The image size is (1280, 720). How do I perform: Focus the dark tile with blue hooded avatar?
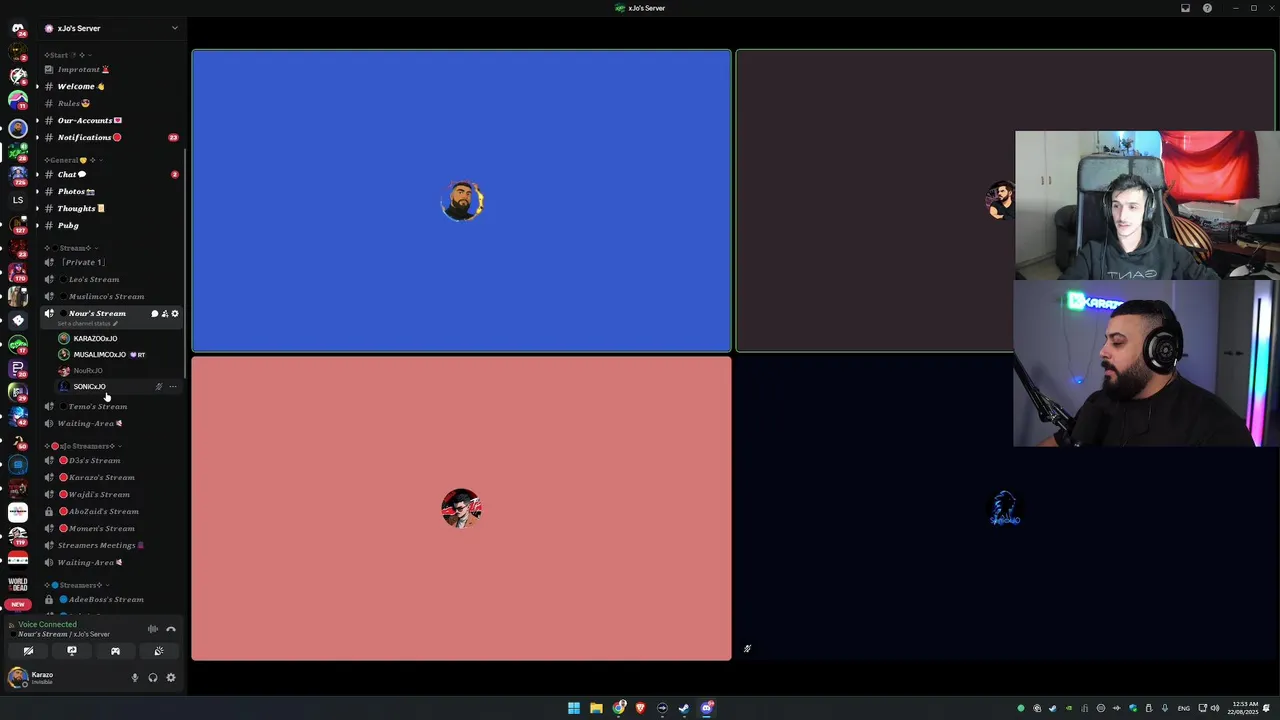tap(1005, 508)
